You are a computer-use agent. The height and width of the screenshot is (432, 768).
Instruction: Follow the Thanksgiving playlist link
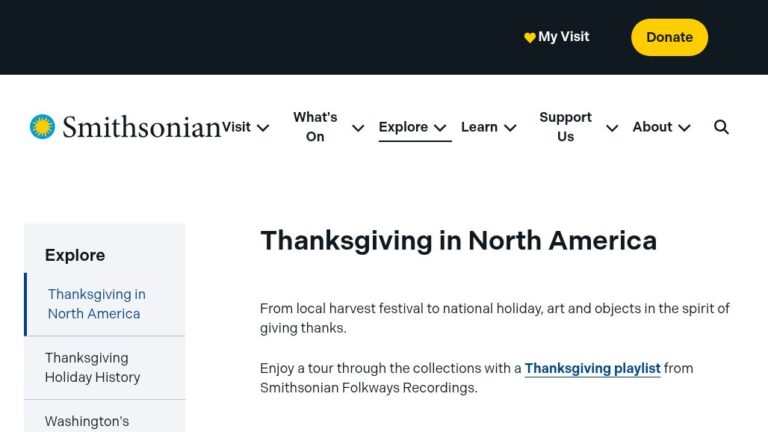coord(593,368)
